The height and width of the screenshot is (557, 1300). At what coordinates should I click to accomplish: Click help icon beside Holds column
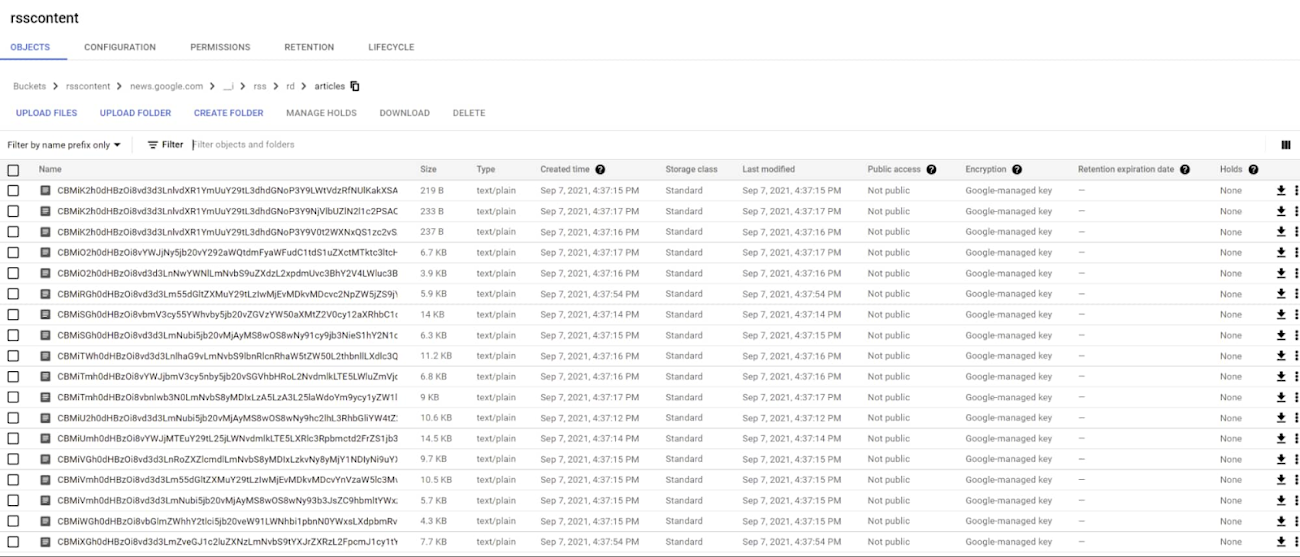tap(1253, 170)
